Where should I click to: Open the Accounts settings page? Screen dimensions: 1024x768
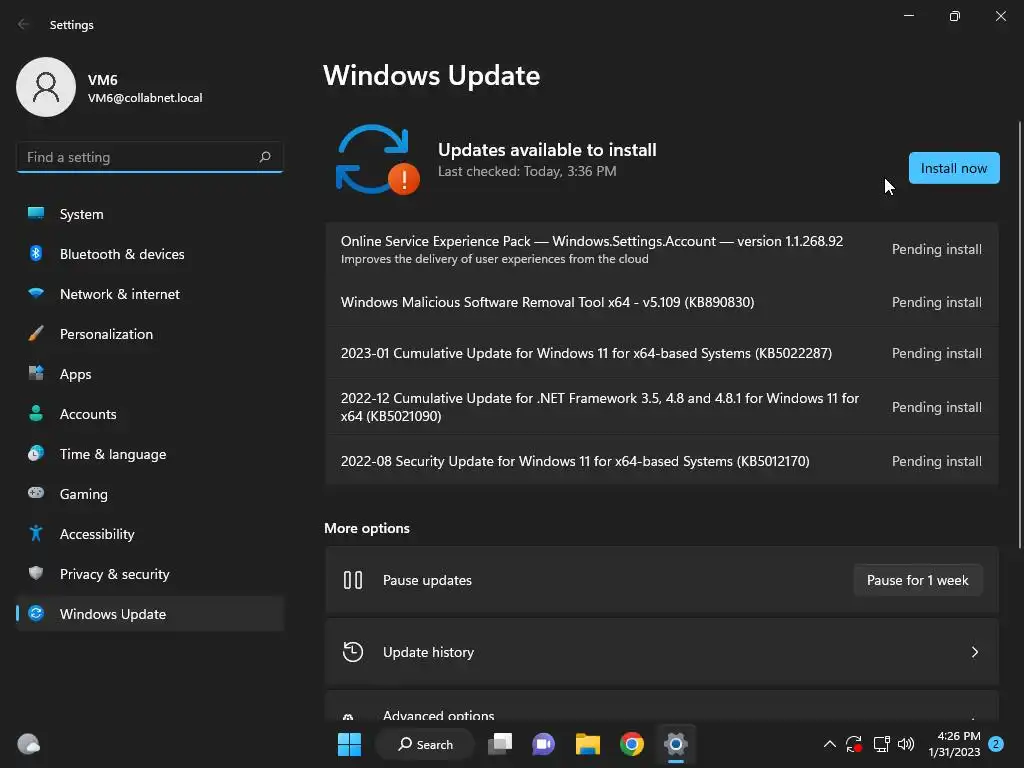pos(150,413)
